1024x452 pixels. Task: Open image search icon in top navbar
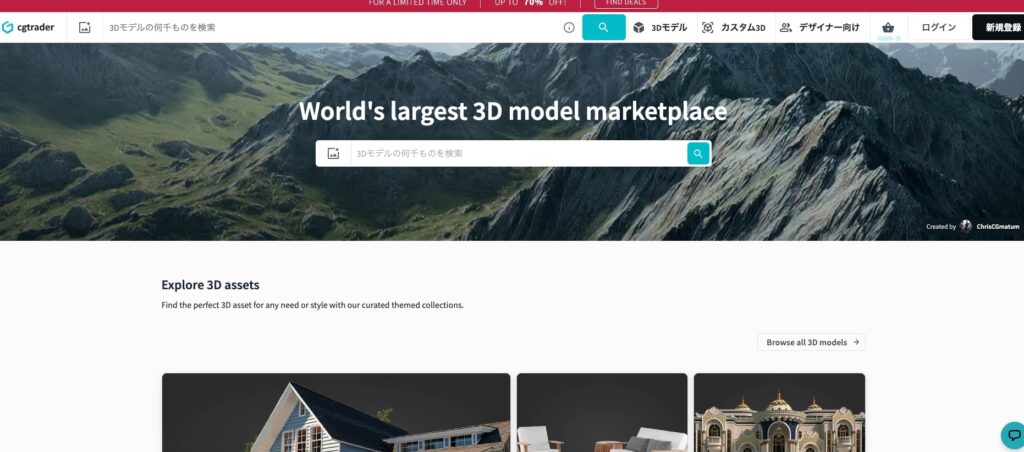pos(85,27)
